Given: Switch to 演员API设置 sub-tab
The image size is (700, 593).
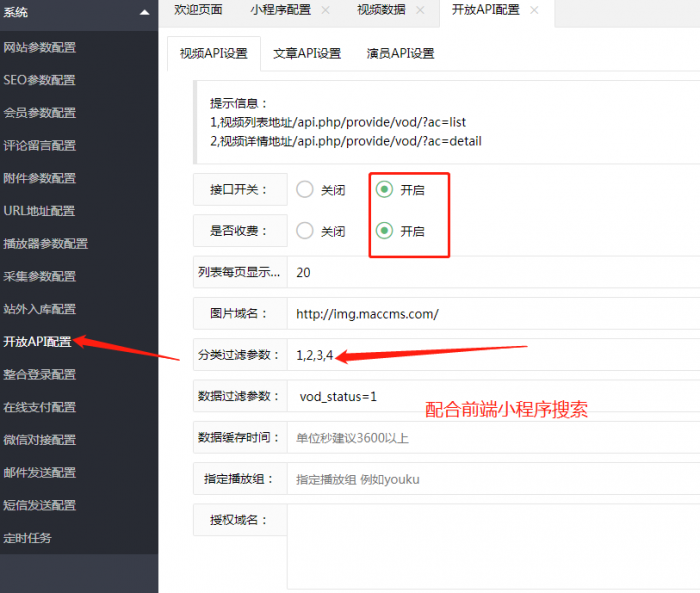Looking at the screenshot, I should coord(400,54).
